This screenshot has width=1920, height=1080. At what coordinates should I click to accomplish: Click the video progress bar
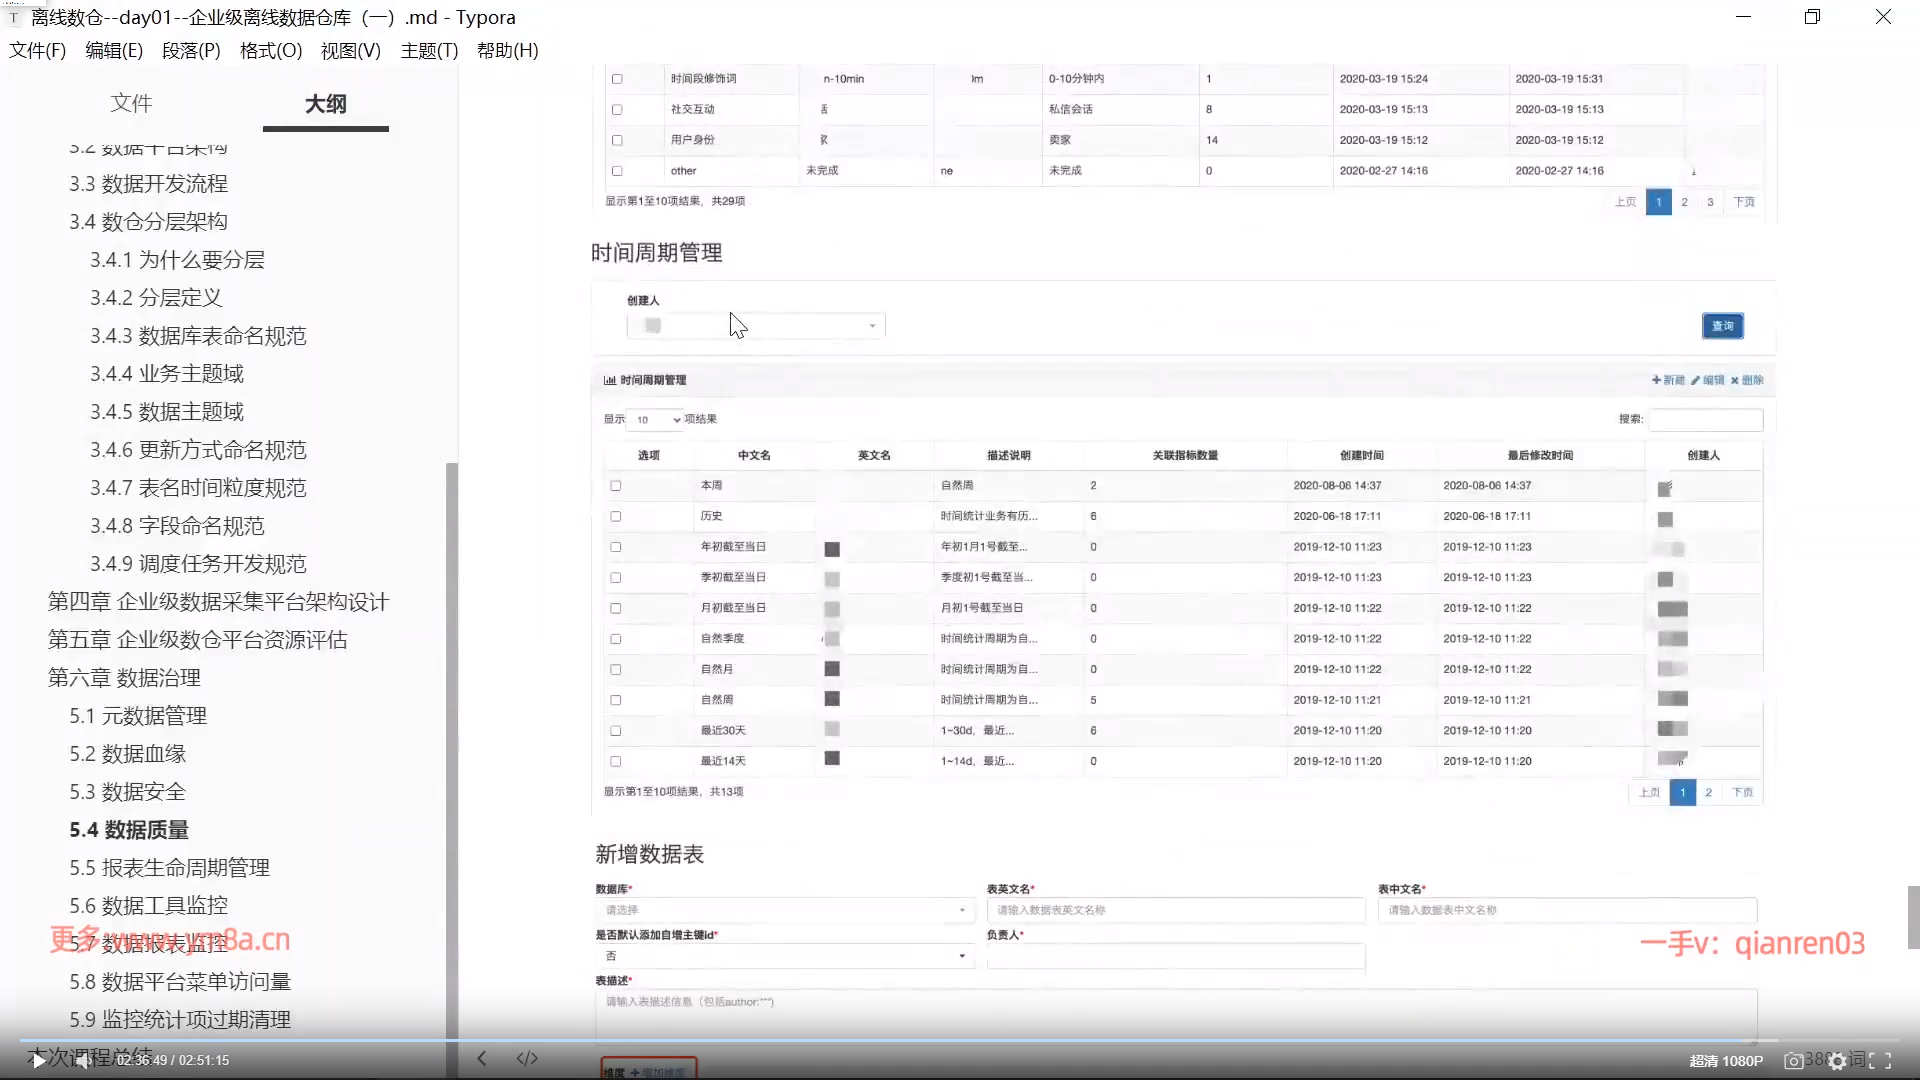(960, 1041)
